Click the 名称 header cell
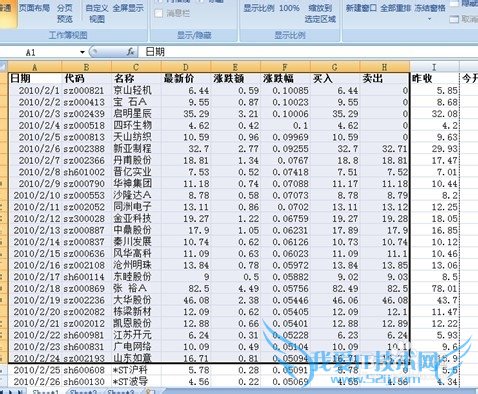This screenshot has height=394, width=478. [x=136, y=78]
